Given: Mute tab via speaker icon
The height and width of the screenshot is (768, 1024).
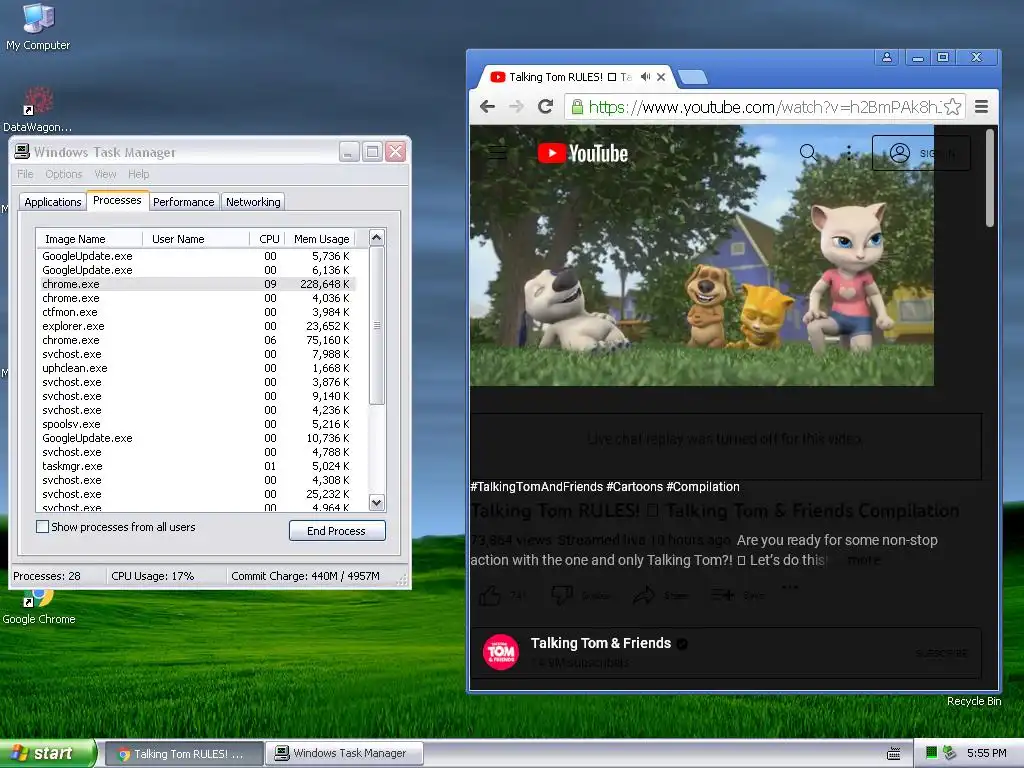Looking at the screenshot, I should point(645,77).
